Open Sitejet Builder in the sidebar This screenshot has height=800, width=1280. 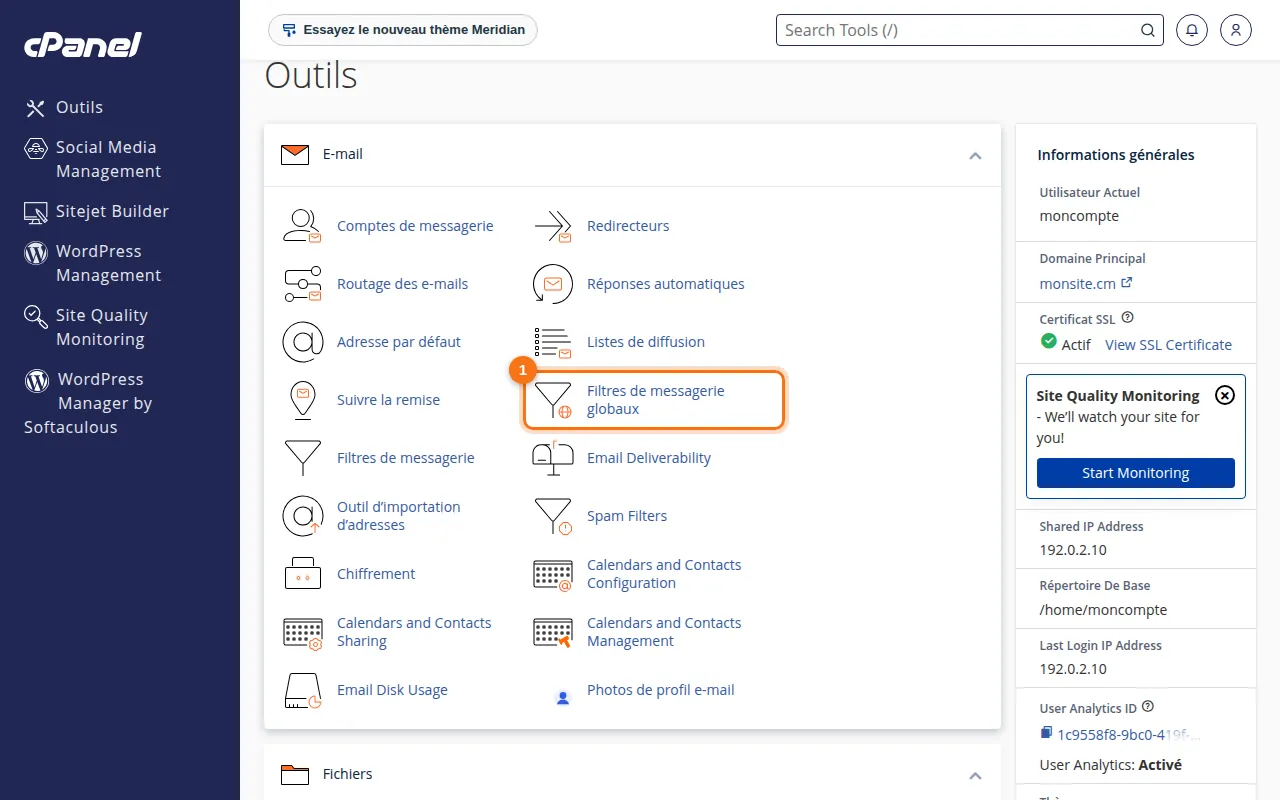click(x=96, y=211)
